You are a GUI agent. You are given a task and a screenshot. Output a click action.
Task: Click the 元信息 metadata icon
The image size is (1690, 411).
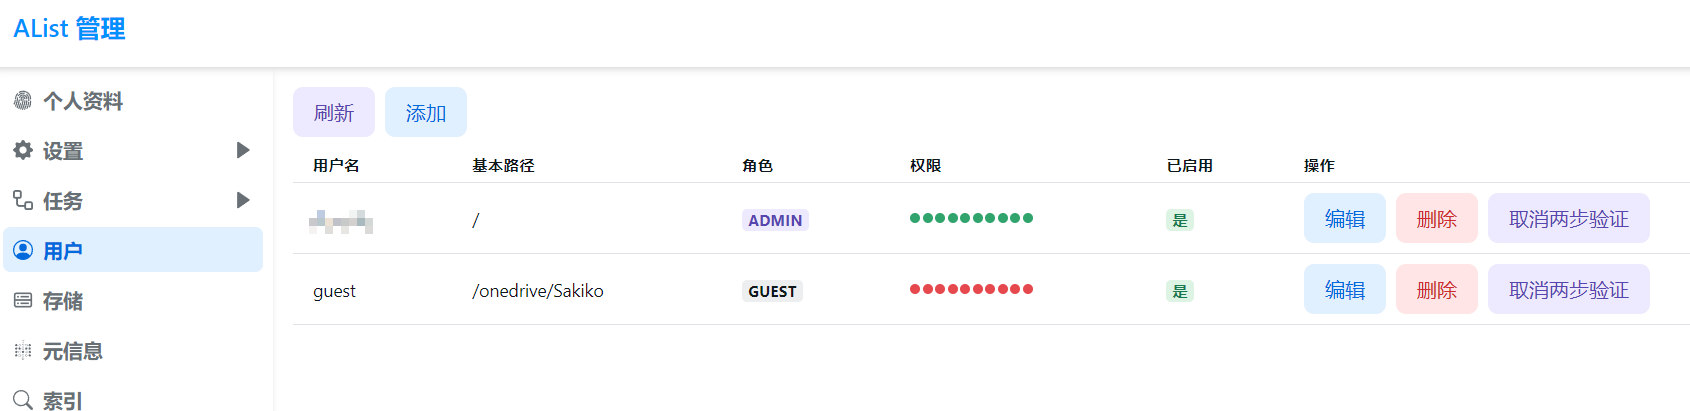click(x=23, y=351)
